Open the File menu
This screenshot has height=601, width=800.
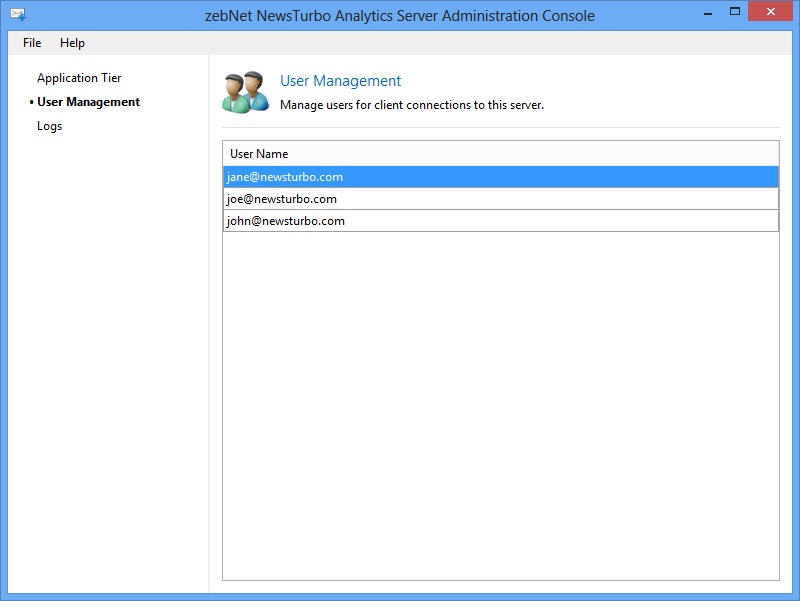tap(32, 43)
